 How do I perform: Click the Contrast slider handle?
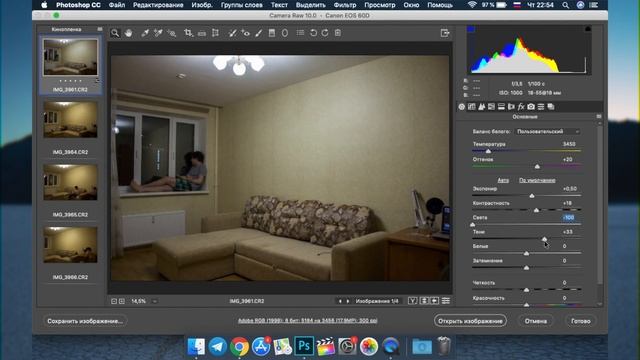(536, 210)
